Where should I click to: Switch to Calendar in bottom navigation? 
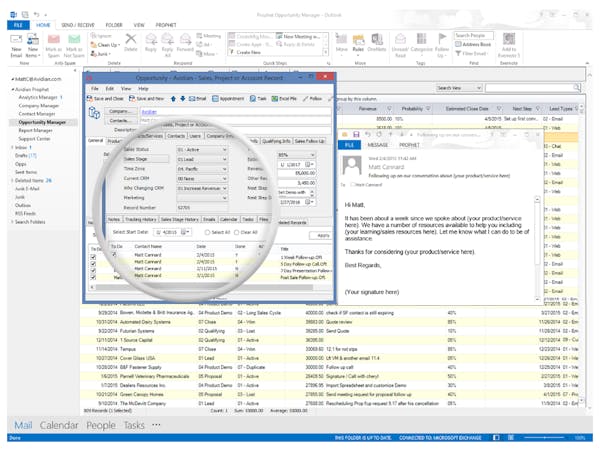coord(59,425)
